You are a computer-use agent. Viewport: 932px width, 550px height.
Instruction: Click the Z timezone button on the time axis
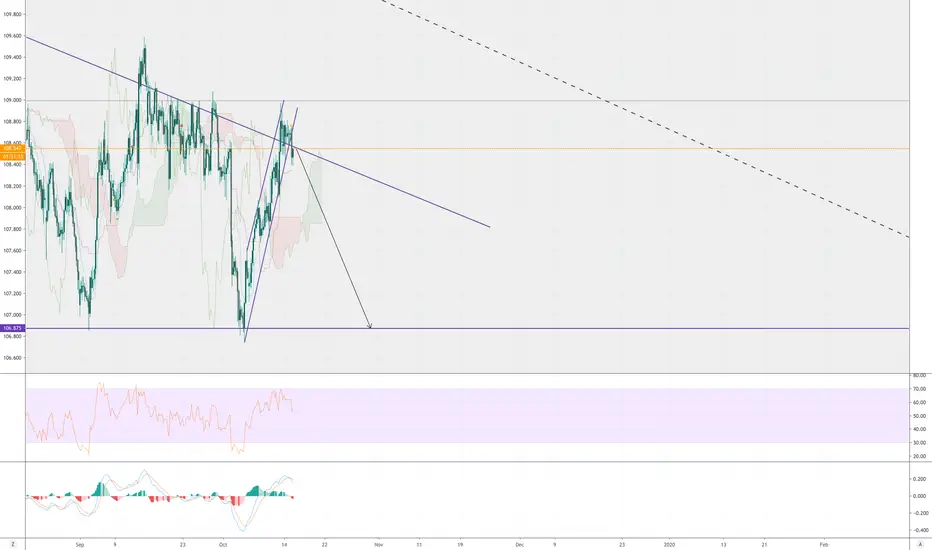12,544
